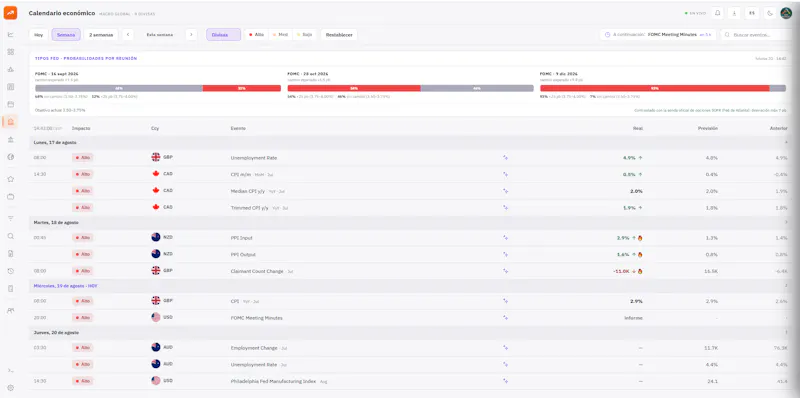Click the Esta semana label

[160, 35]
